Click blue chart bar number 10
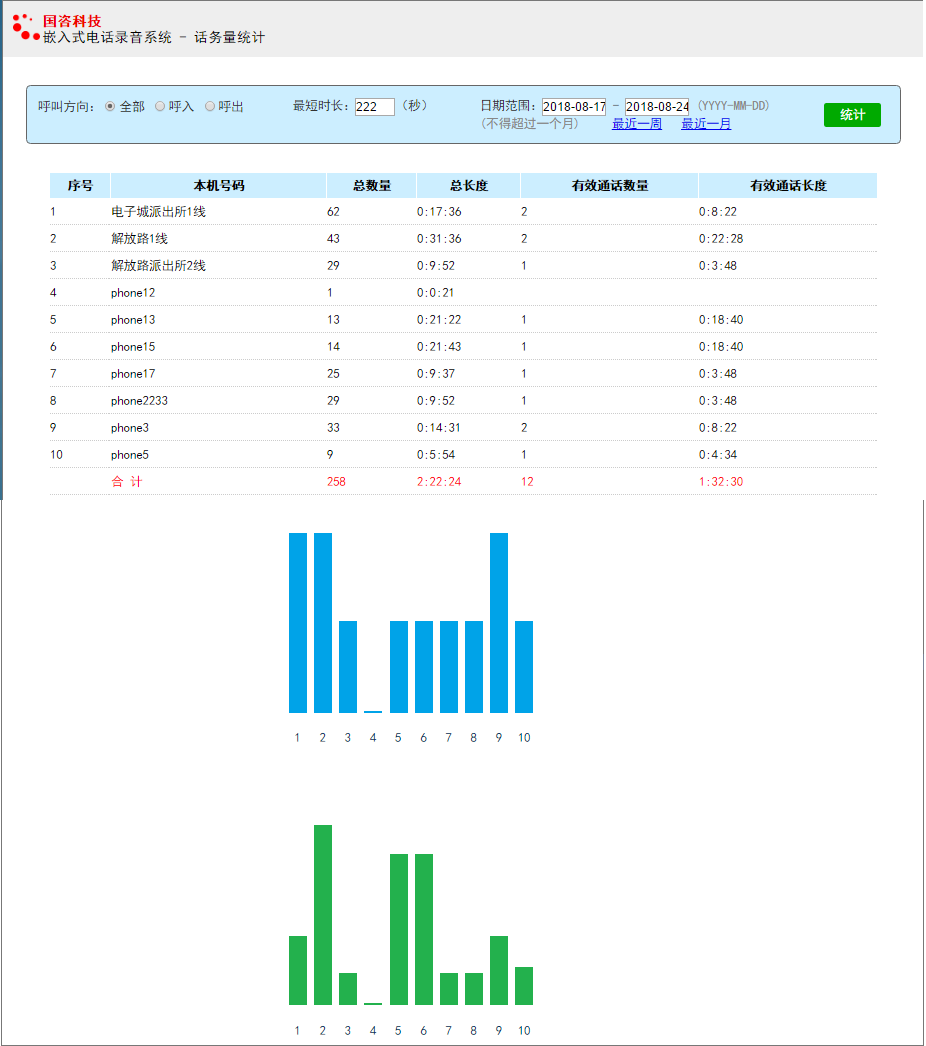The image size is (926, 1046). click(x=524, y=666)
